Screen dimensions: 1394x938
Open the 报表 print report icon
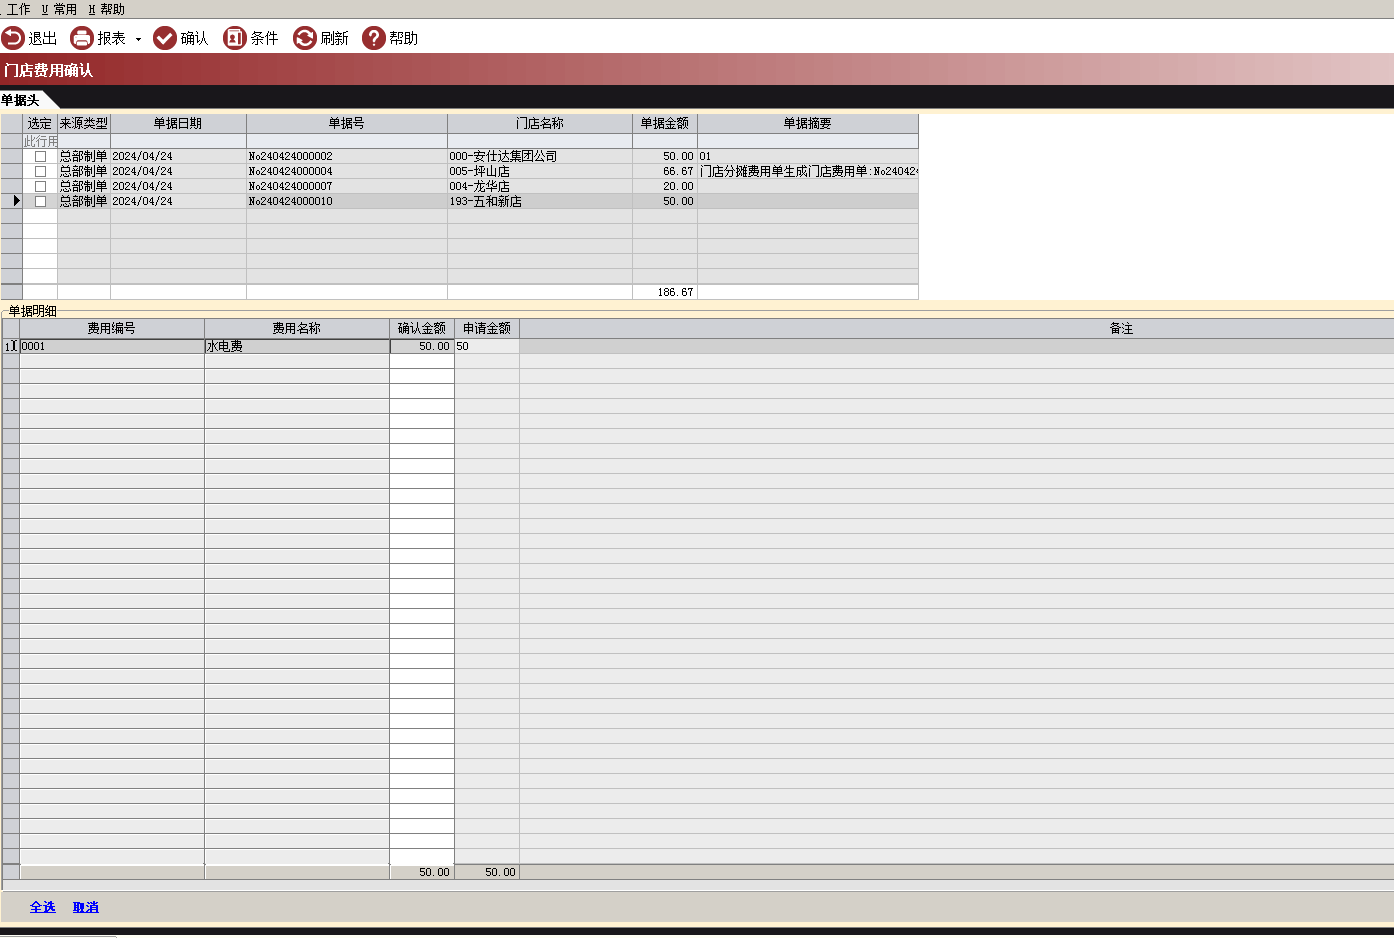click(x=82, y=38)
